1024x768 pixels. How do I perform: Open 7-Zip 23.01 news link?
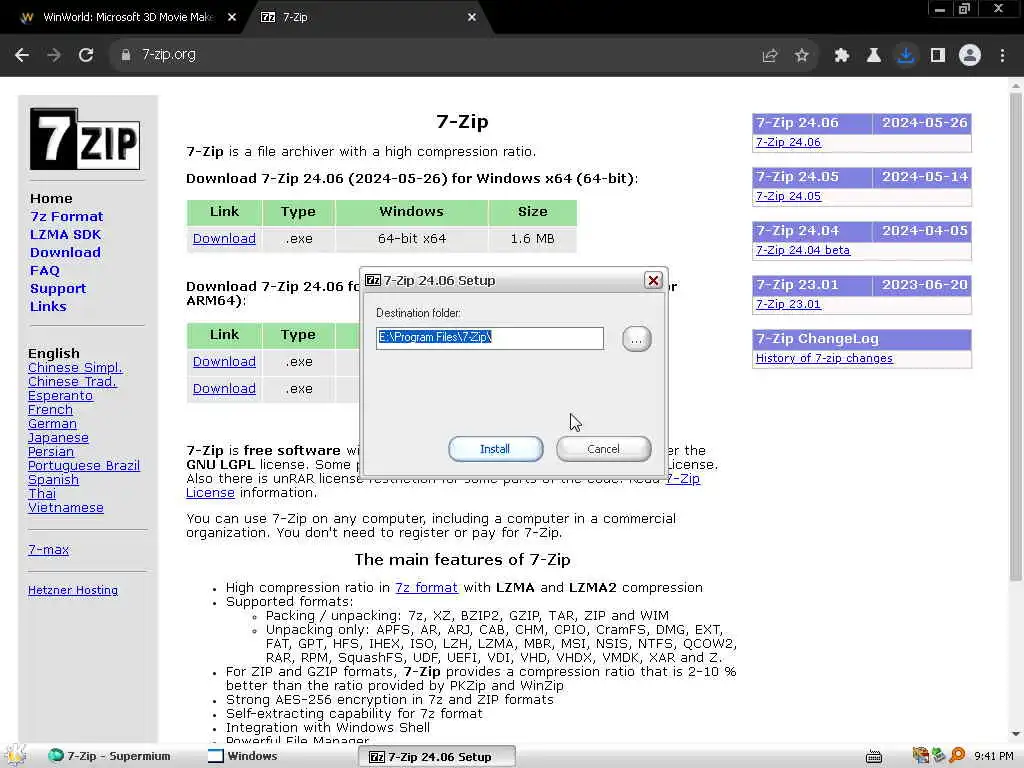(788, 304)
